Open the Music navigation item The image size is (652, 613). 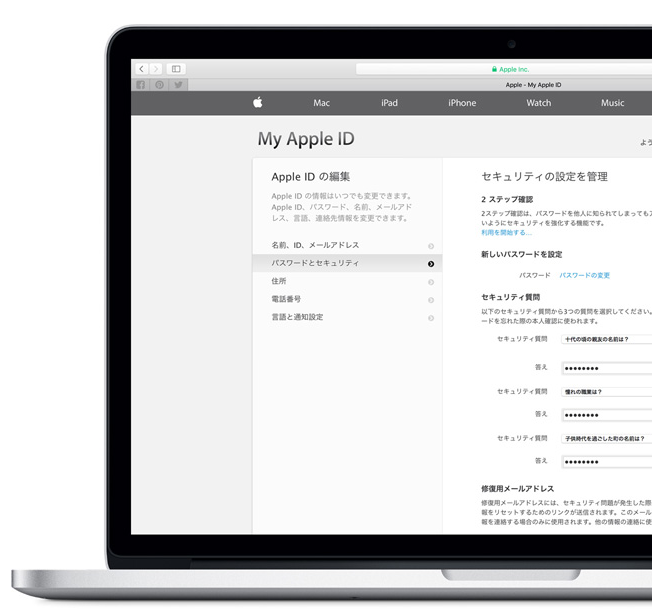tap(612, 103)
